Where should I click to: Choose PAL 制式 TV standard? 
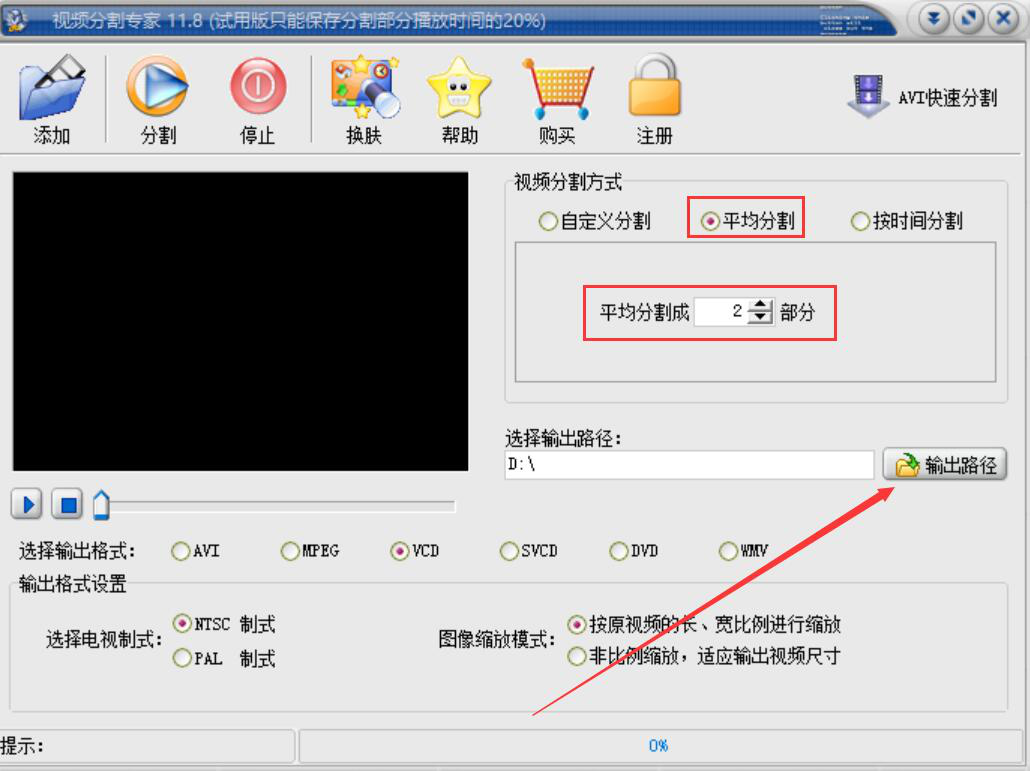tap(224, 657)
